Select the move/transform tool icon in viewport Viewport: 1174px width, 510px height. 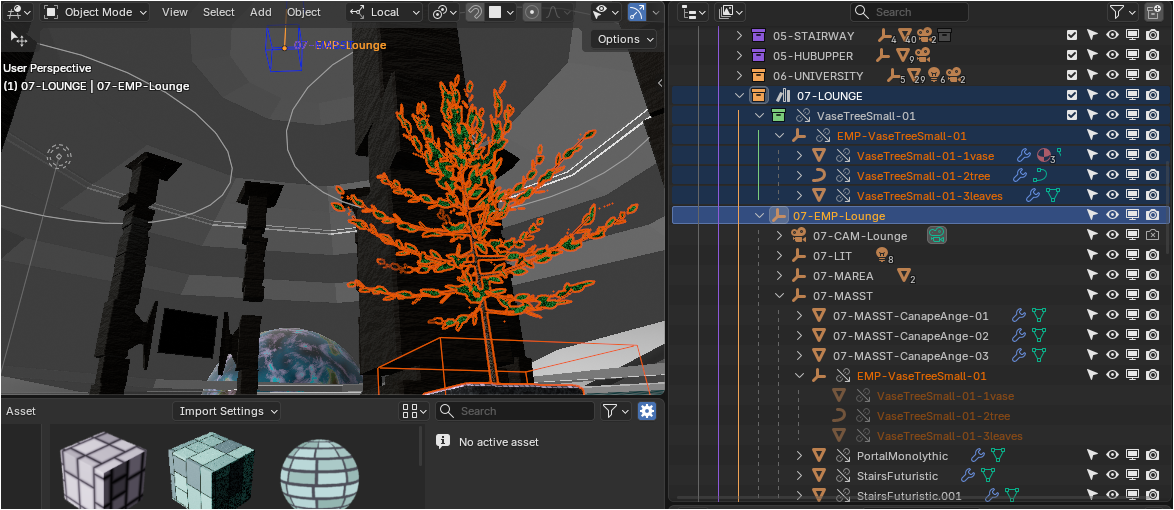tap(18, 38)
